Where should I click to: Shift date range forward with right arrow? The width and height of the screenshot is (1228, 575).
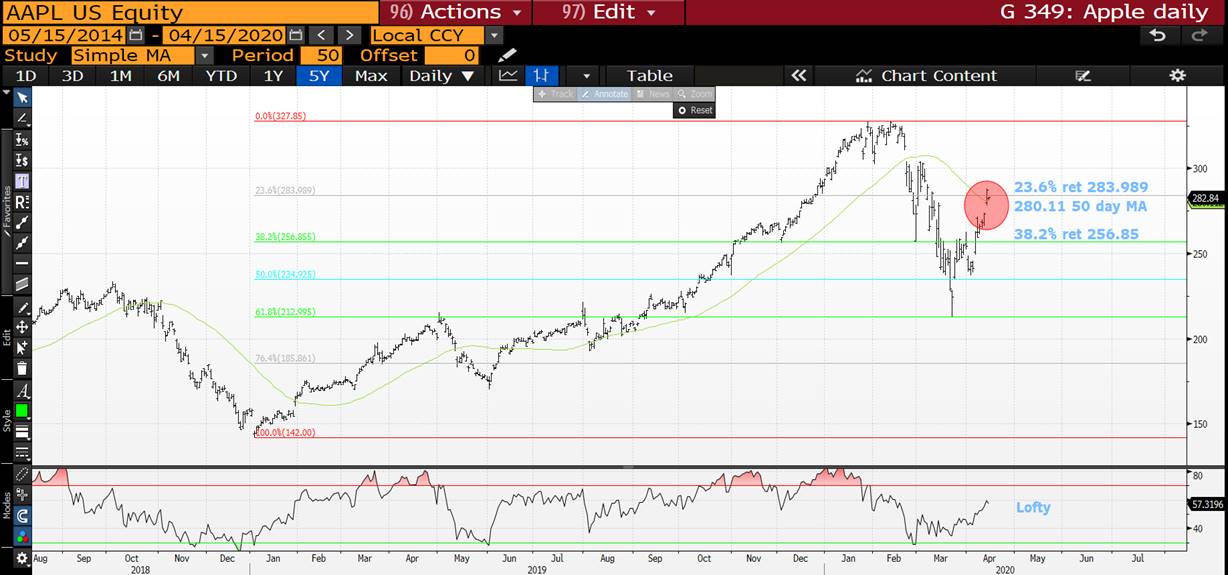(x=349, y=35)
